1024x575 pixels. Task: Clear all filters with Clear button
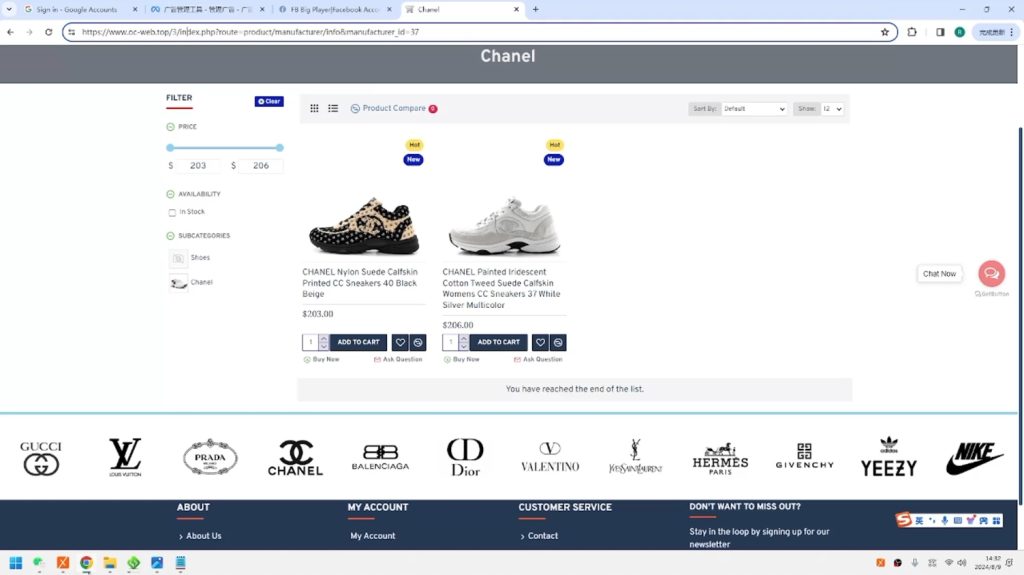coord(269,101)
